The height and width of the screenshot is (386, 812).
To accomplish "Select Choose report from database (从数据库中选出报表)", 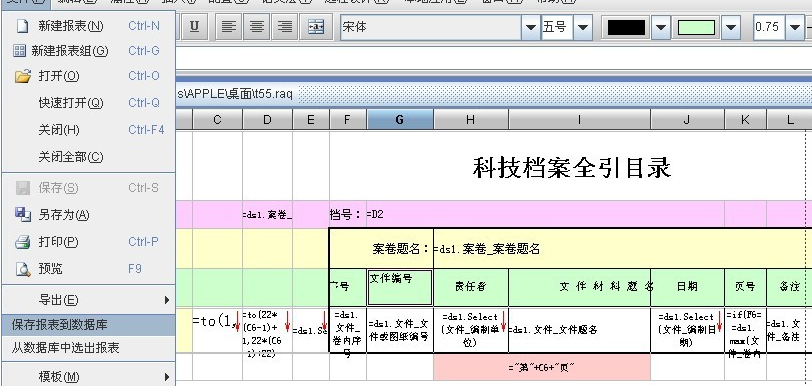I will pos(89,348).
